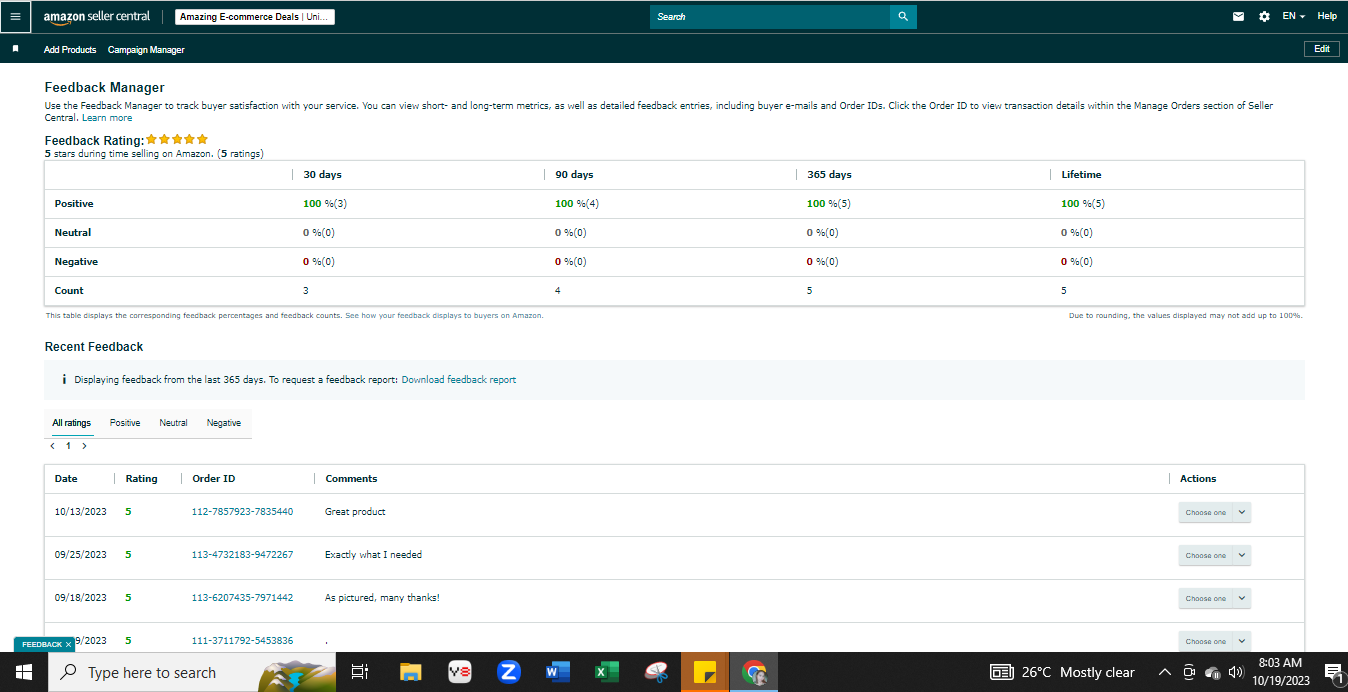The width and height of the screenshot is (1348, 692).
Task: Open the action dropdown for Great product
Action: (1214, 512)
